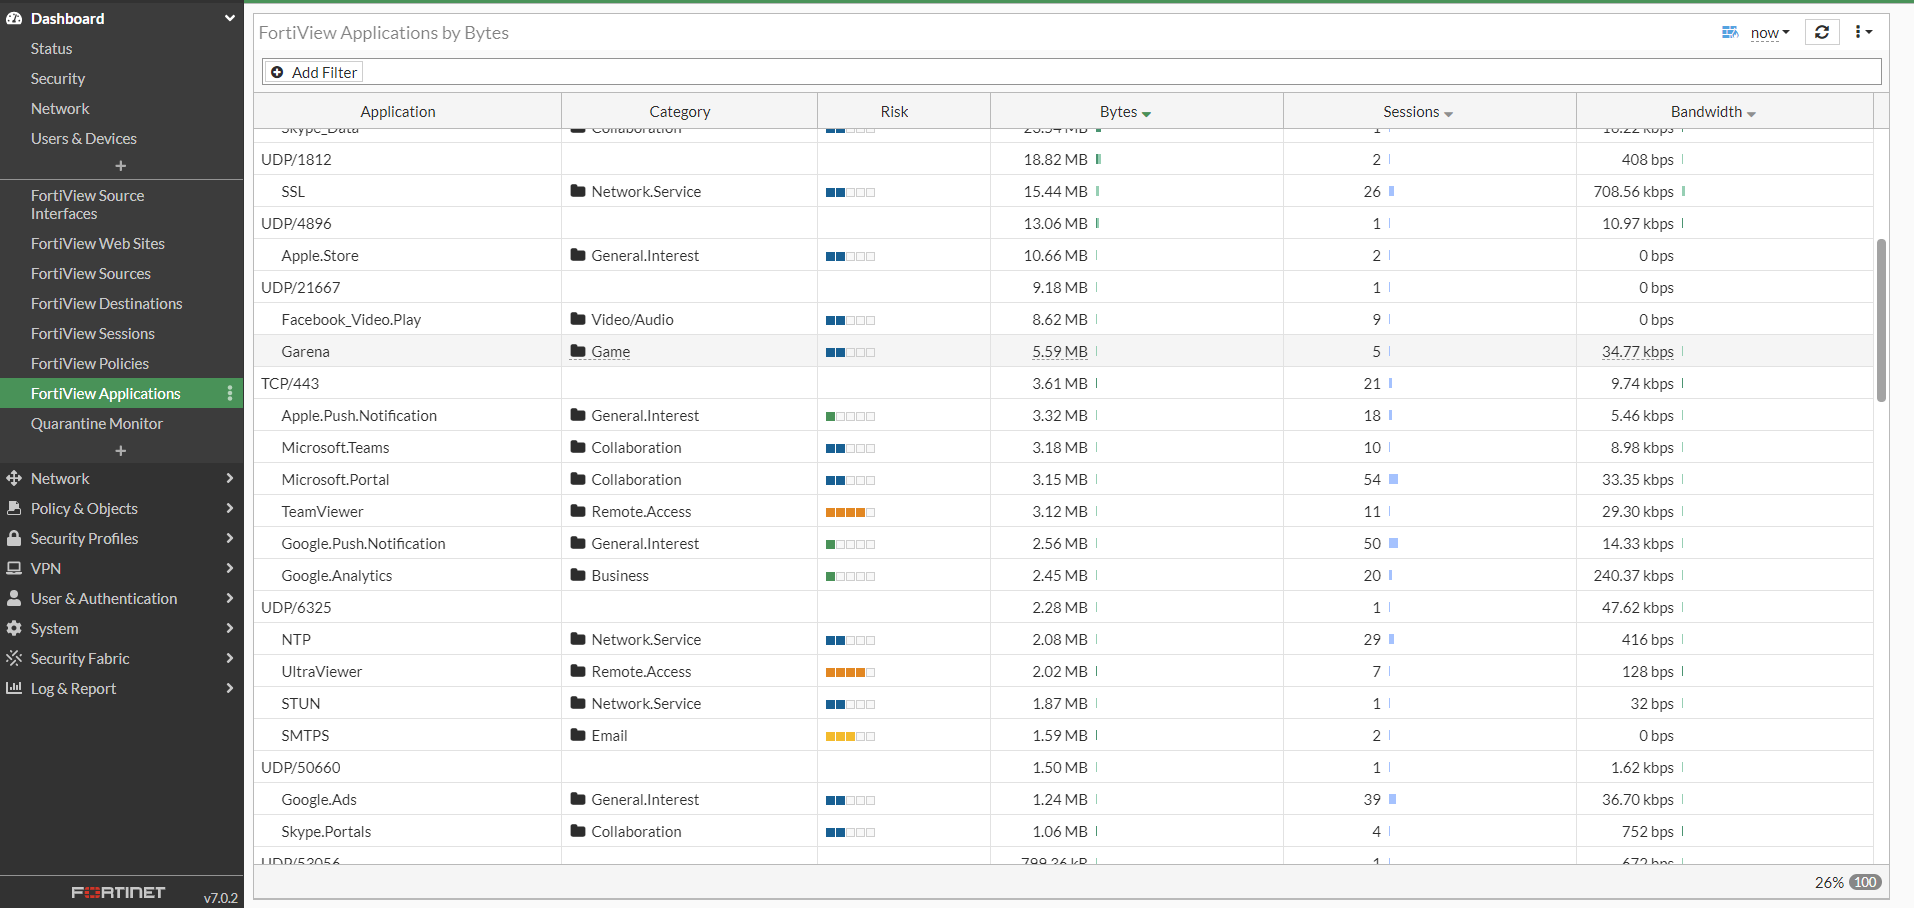Click the Game category link

tap(611, 351)
